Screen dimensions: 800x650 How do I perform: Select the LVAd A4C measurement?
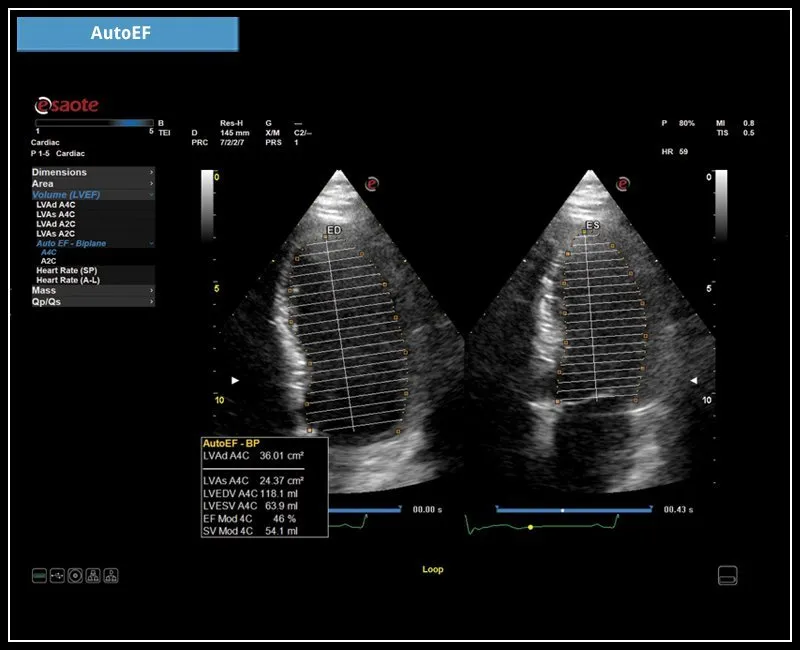56,204
